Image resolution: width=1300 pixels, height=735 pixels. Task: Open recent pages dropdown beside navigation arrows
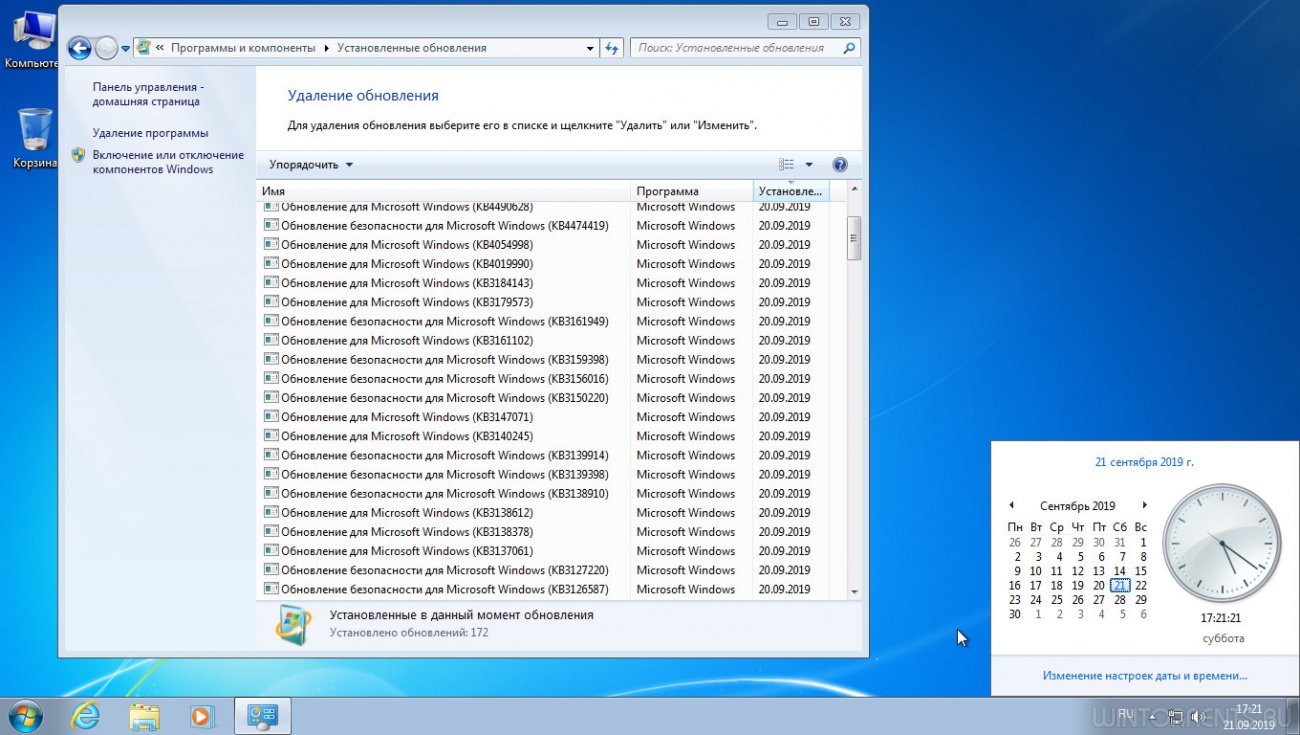pos(125,48)
